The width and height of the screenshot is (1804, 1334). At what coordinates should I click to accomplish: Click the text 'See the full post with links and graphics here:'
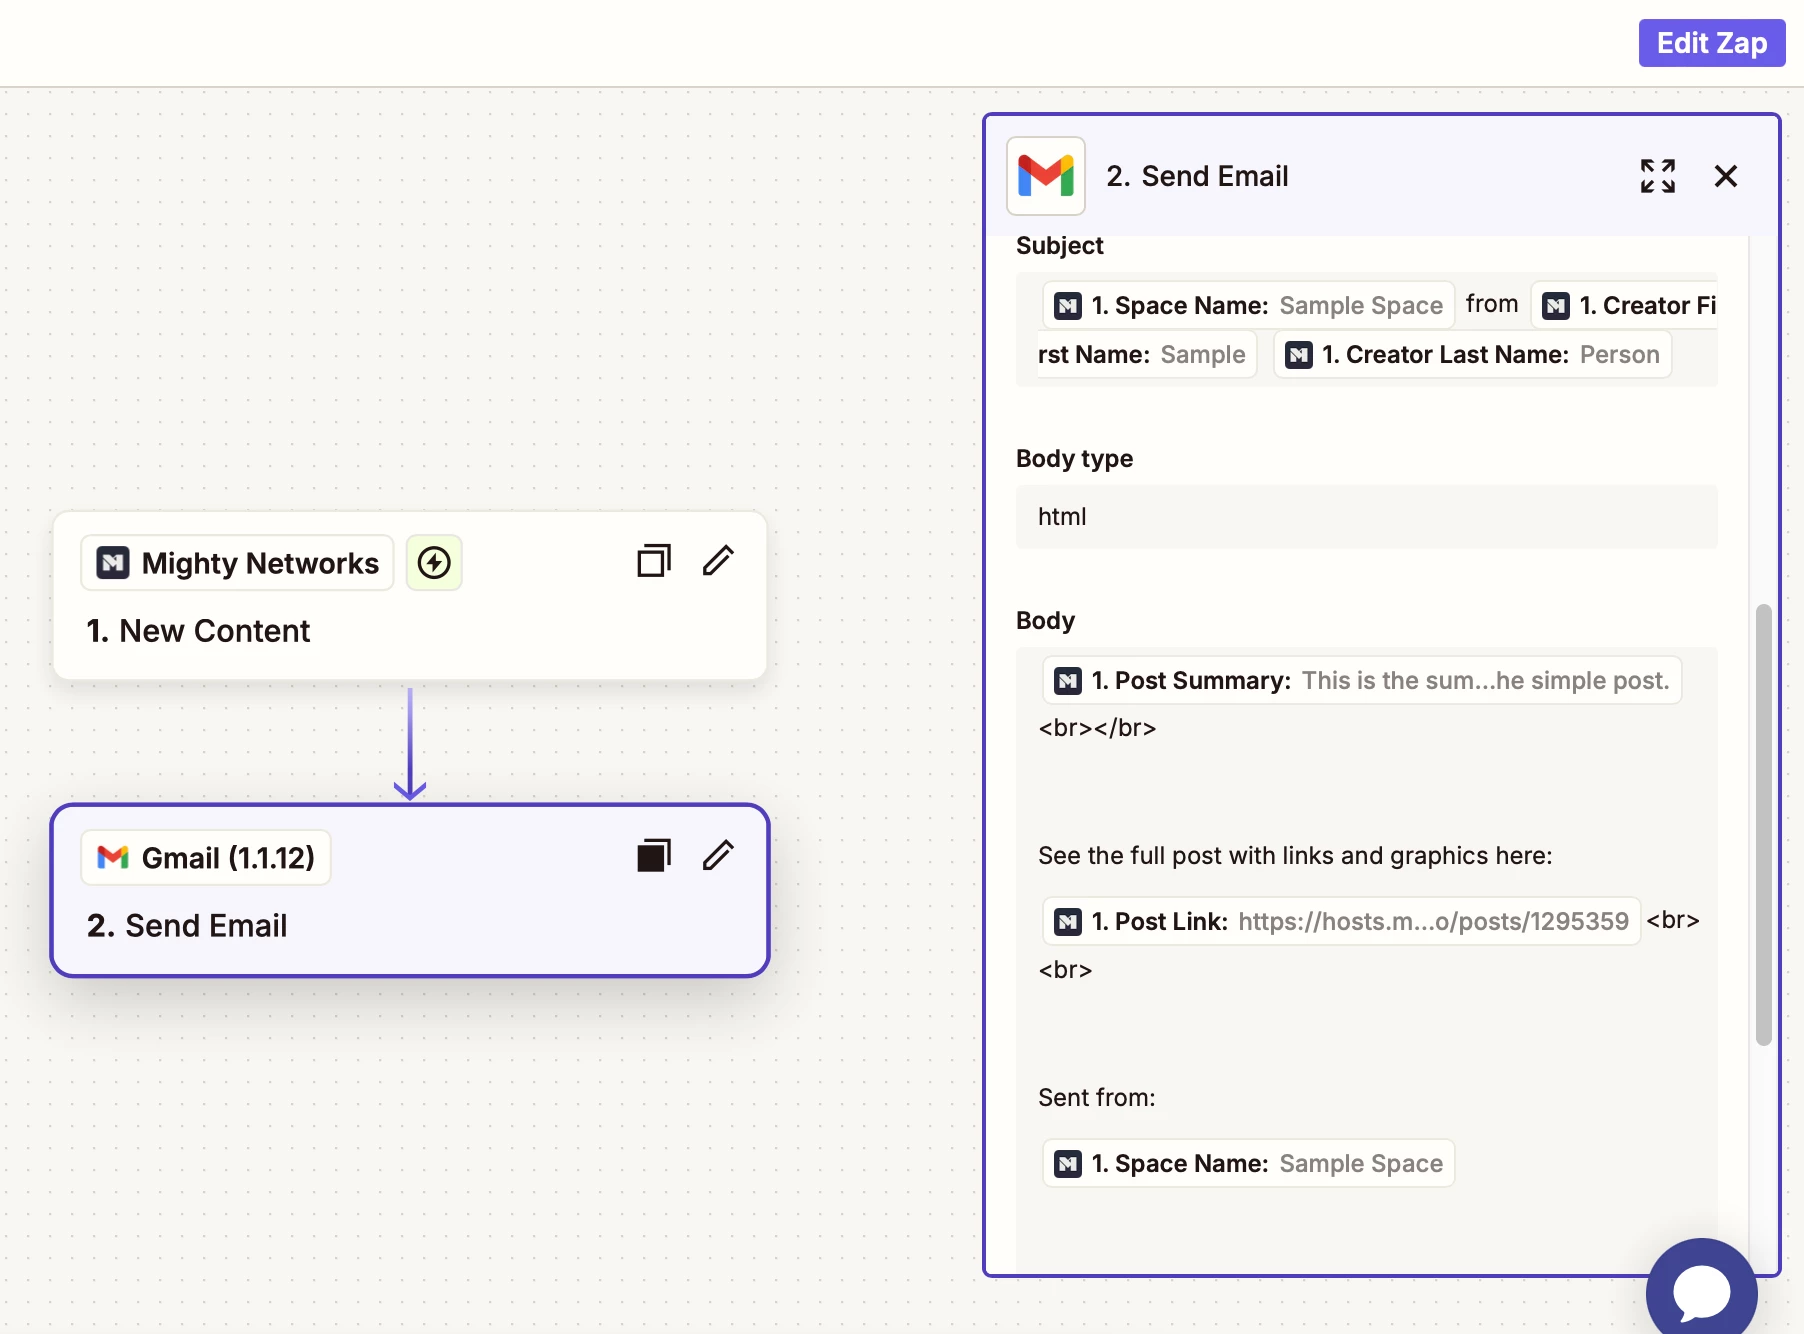1295,856
